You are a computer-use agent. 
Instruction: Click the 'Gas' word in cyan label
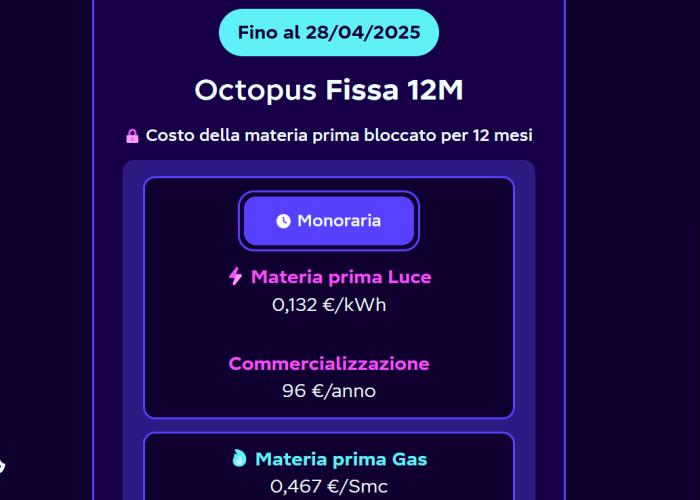[x=408, y=459]
